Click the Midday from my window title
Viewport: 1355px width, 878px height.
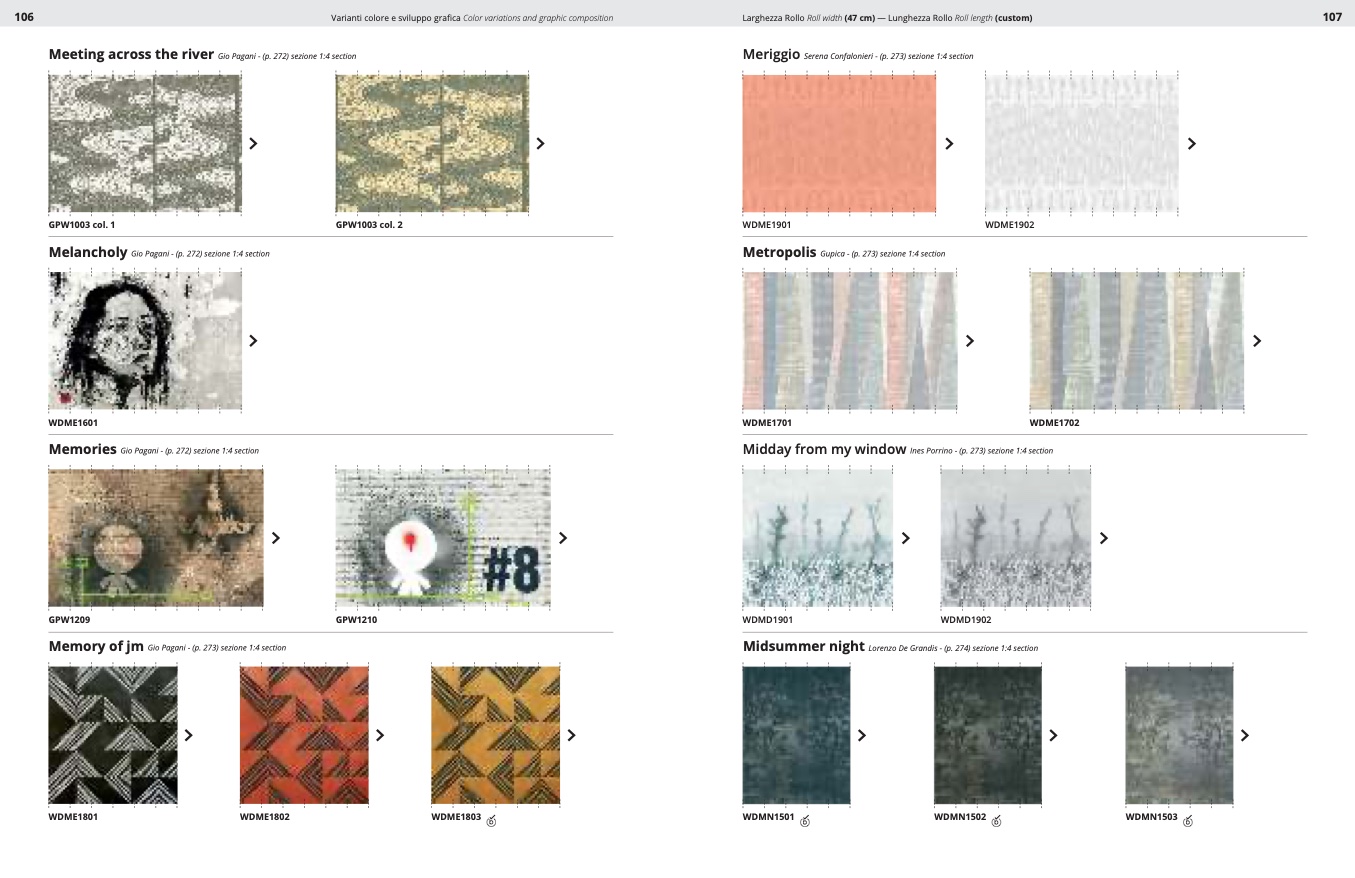[824, 450]
